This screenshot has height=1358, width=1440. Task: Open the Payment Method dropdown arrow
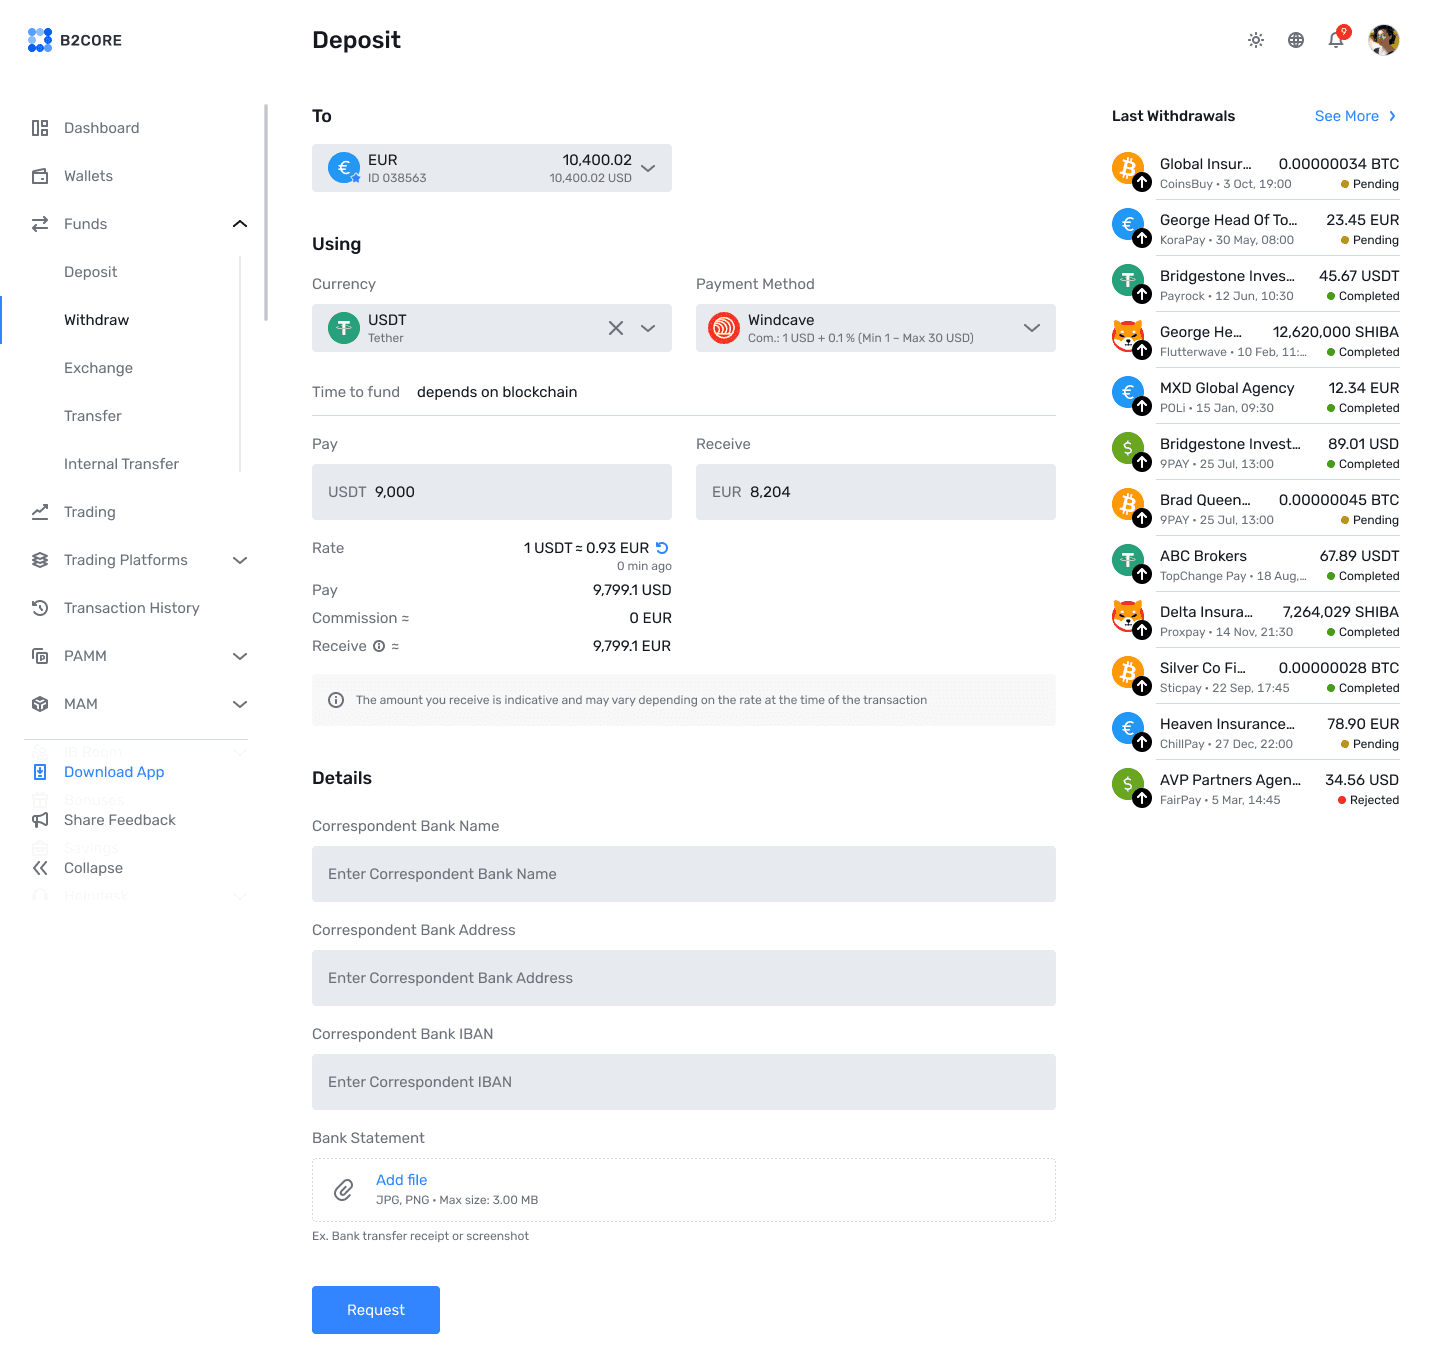[1032, 328]
